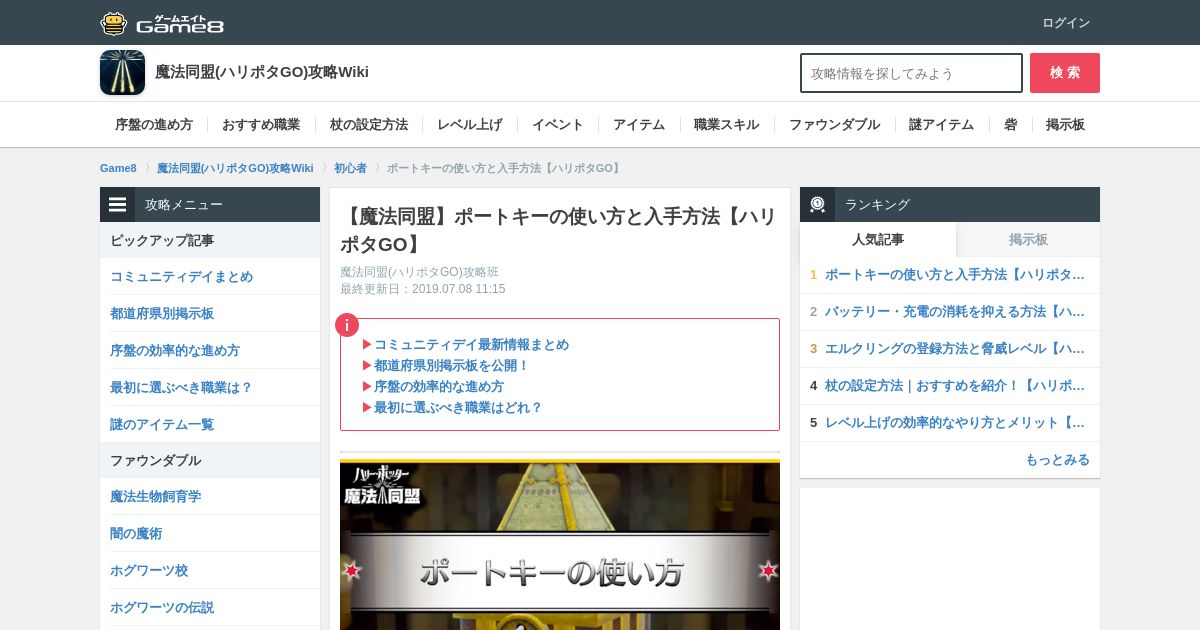Open 序盤の効率的な進め方 in sidebar
The height and width of the screenshot is (630, 1200).
[x=210, y=351]
